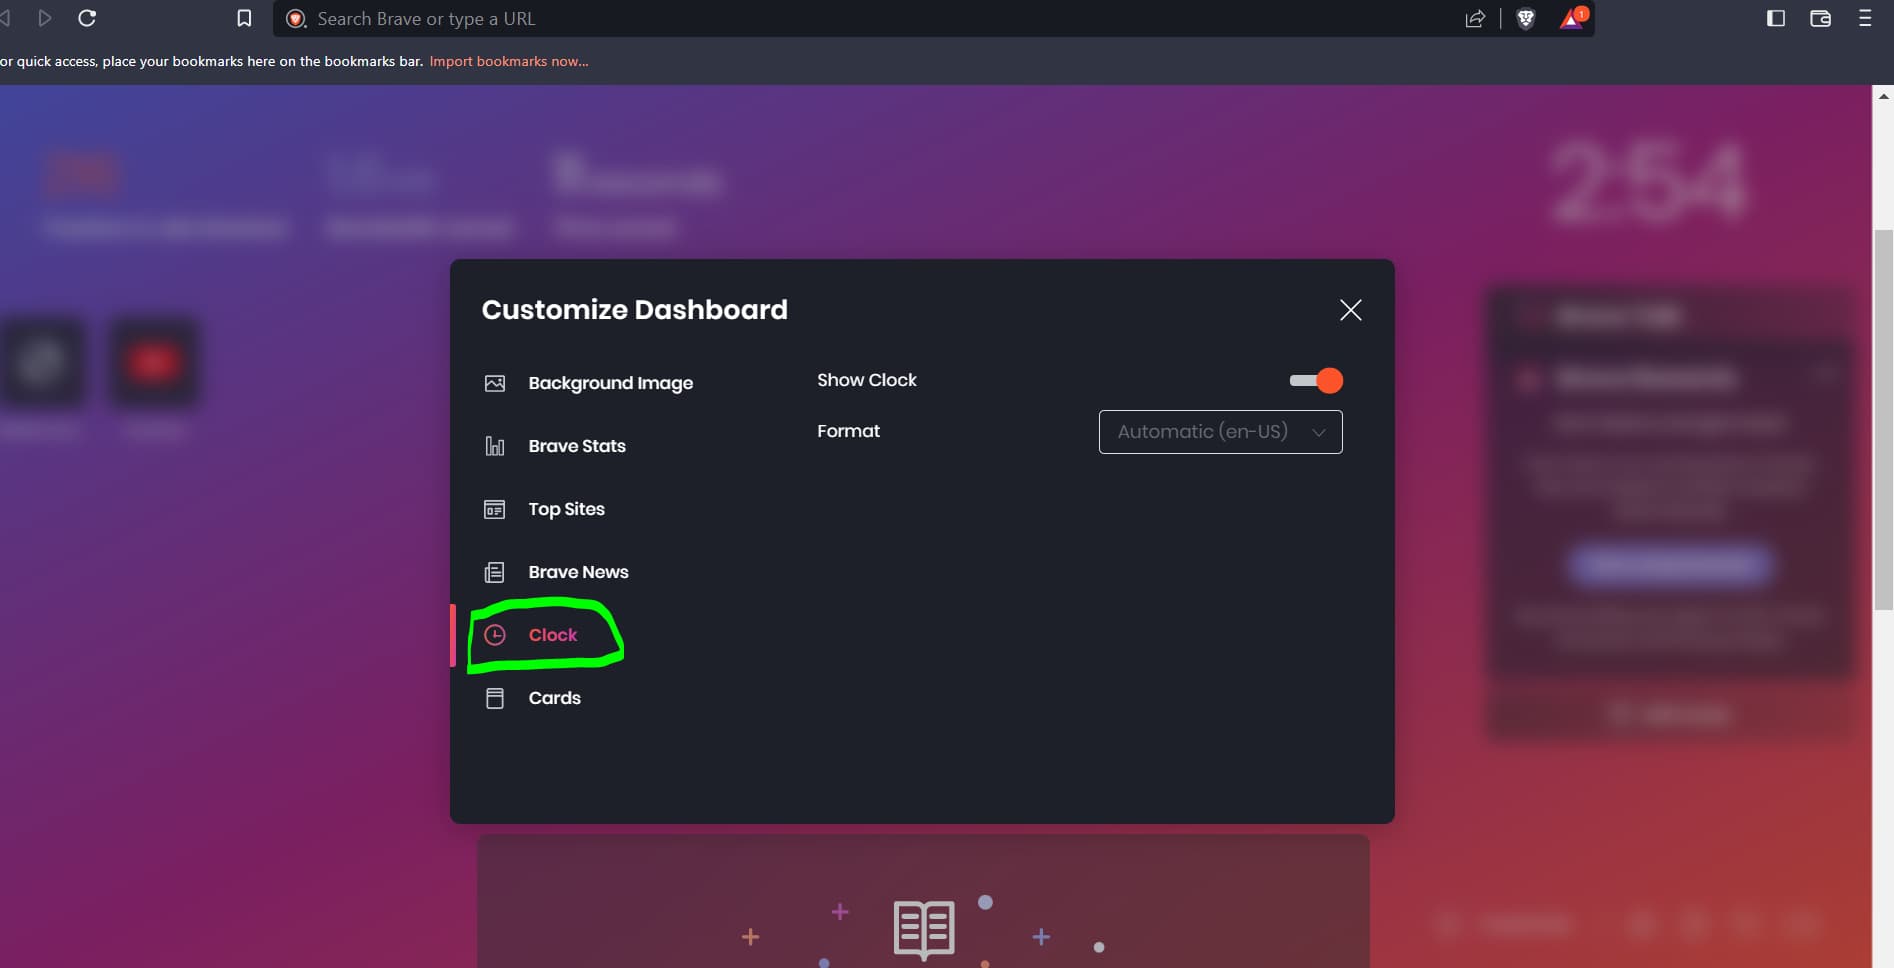The height and width of the screenshot is (968, 1894).
Task: Click the Cards icon in sidebar
Action: coord(494,698)
